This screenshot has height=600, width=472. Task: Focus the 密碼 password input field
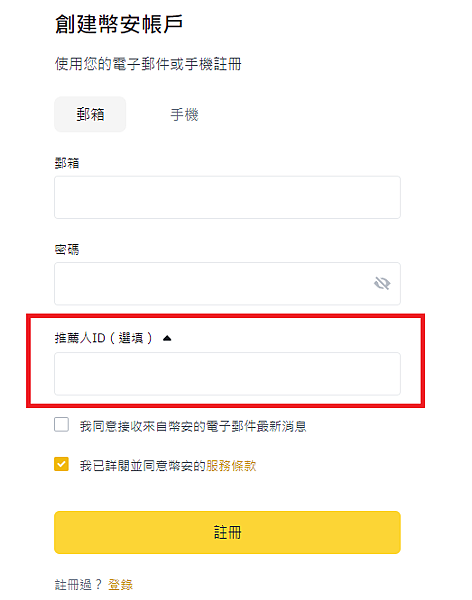coord(227,284)
